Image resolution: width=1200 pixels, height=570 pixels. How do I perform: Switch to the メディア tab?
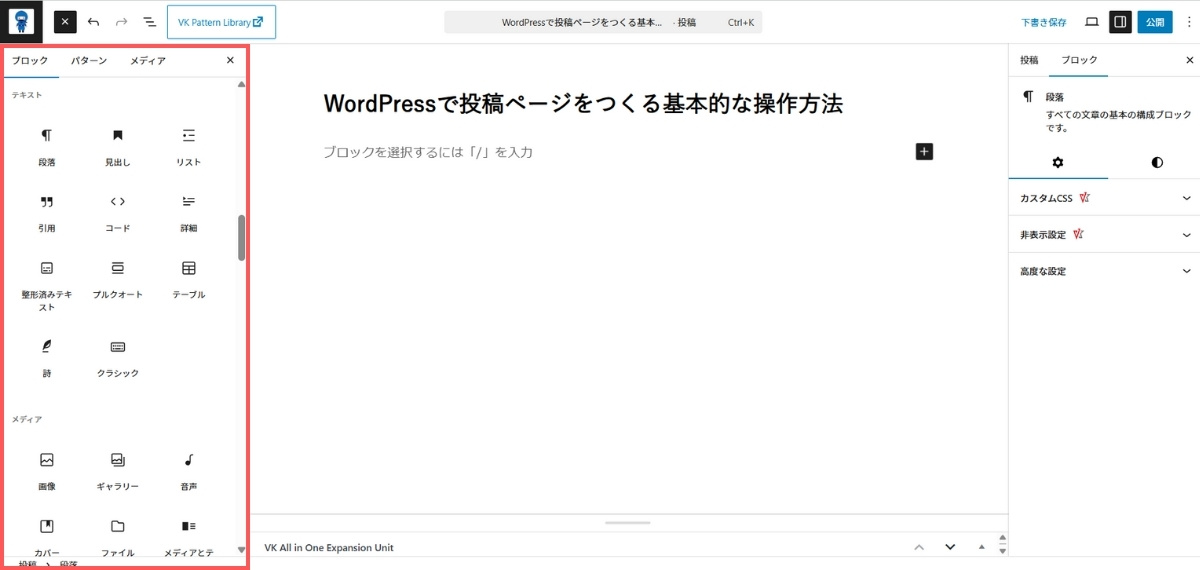[x=148, y=61]
